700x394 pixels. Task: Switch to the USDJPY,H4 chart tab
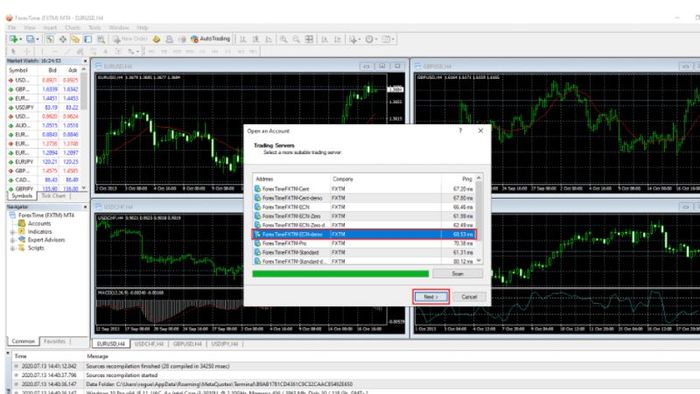[225, 344]
